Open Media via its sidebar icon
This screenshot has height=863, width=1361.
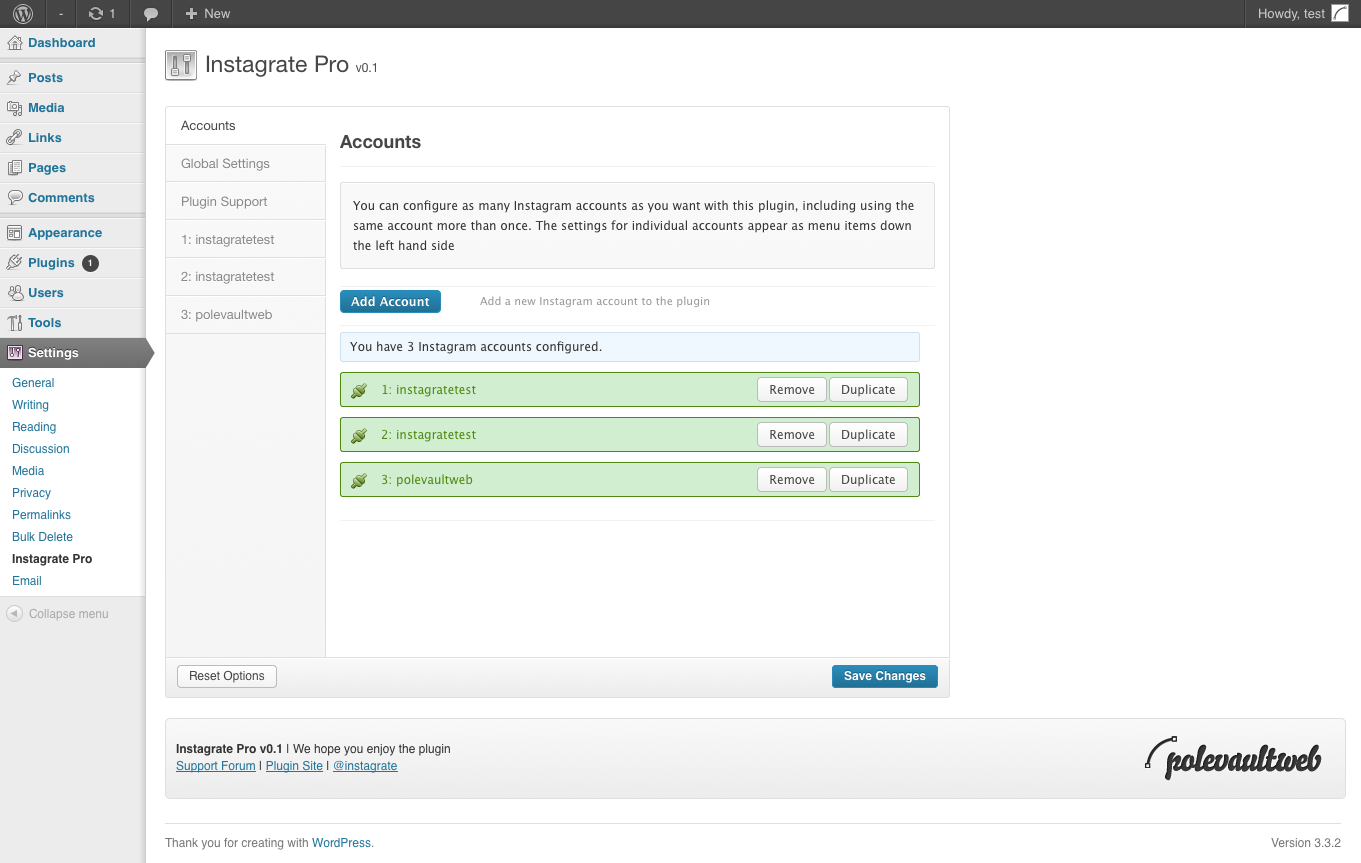pyautogui.click(x=14, y=107)
